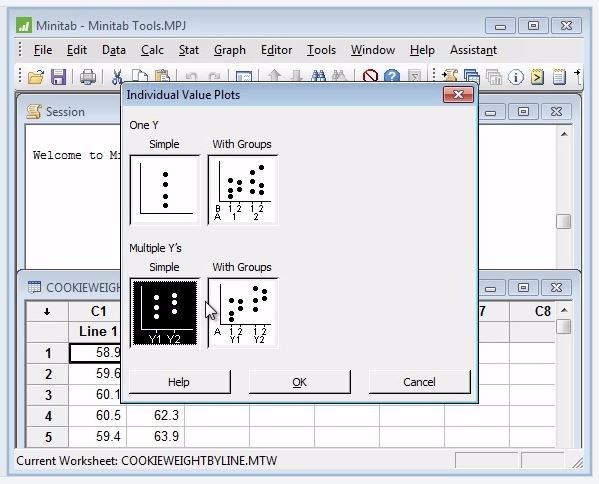The width and height of the screenshot is (599, 484).
Task: Open the Assistant menu
Action: [x=473, y=50]
